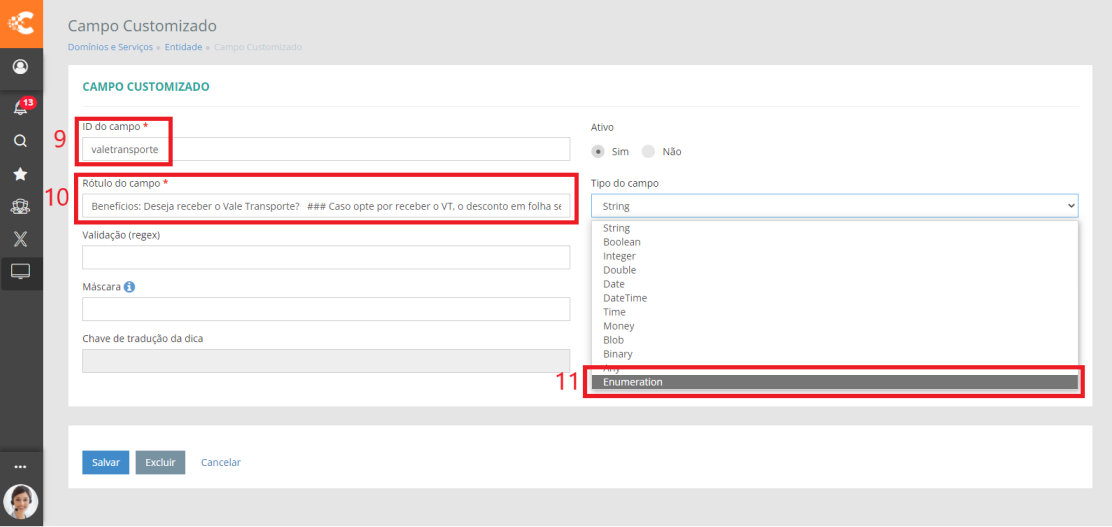Click the Salvar button
Image resolution: width=1112 pixels, height=527 pixels.
[105, 462]
